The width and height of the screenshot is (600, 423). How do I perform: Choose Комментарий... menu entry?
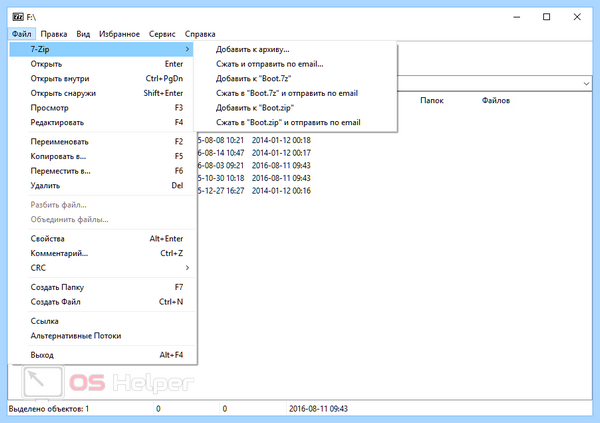click(x=101, y=253)
